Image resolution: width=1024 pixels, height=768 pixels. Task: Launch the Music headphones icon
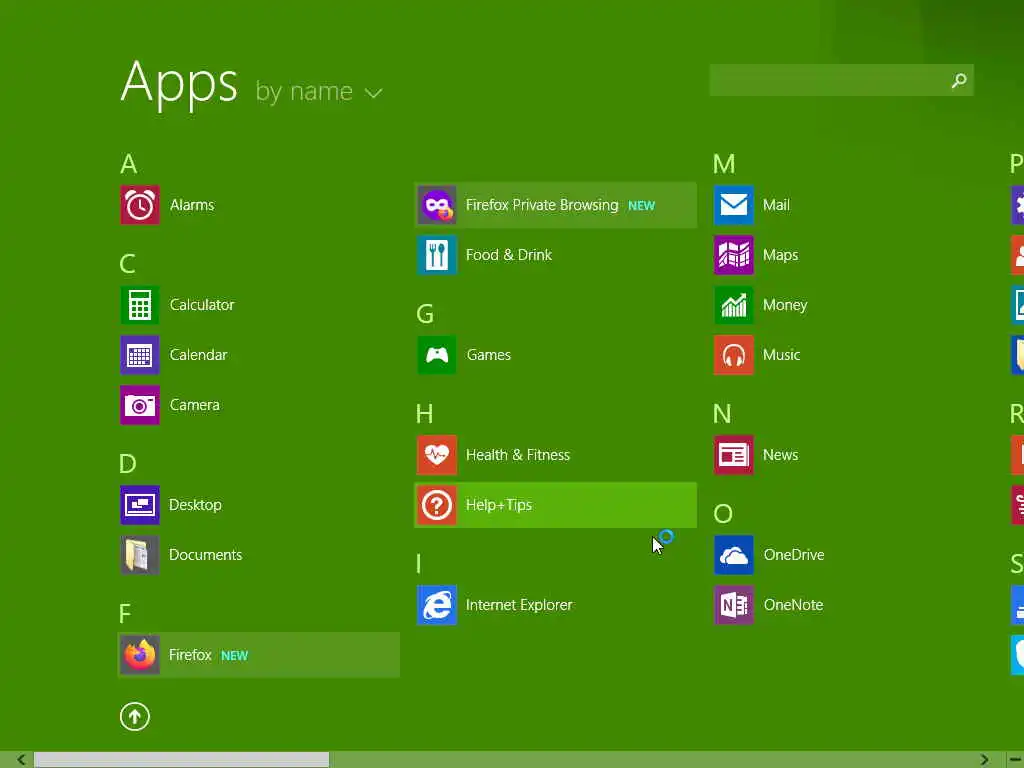pyautogui.click(x=734, y=355)
